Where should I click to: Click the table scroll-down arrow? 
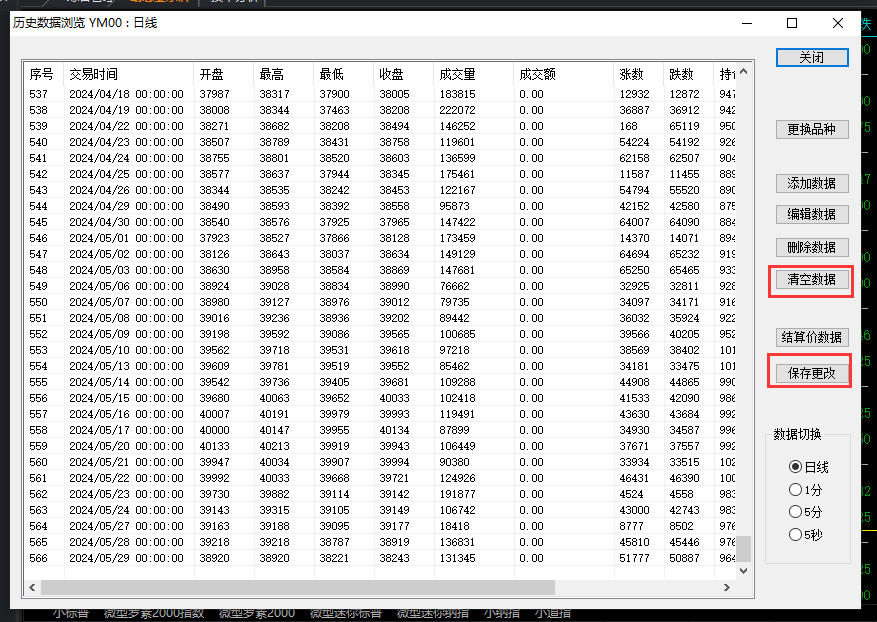tap(743, 571)
